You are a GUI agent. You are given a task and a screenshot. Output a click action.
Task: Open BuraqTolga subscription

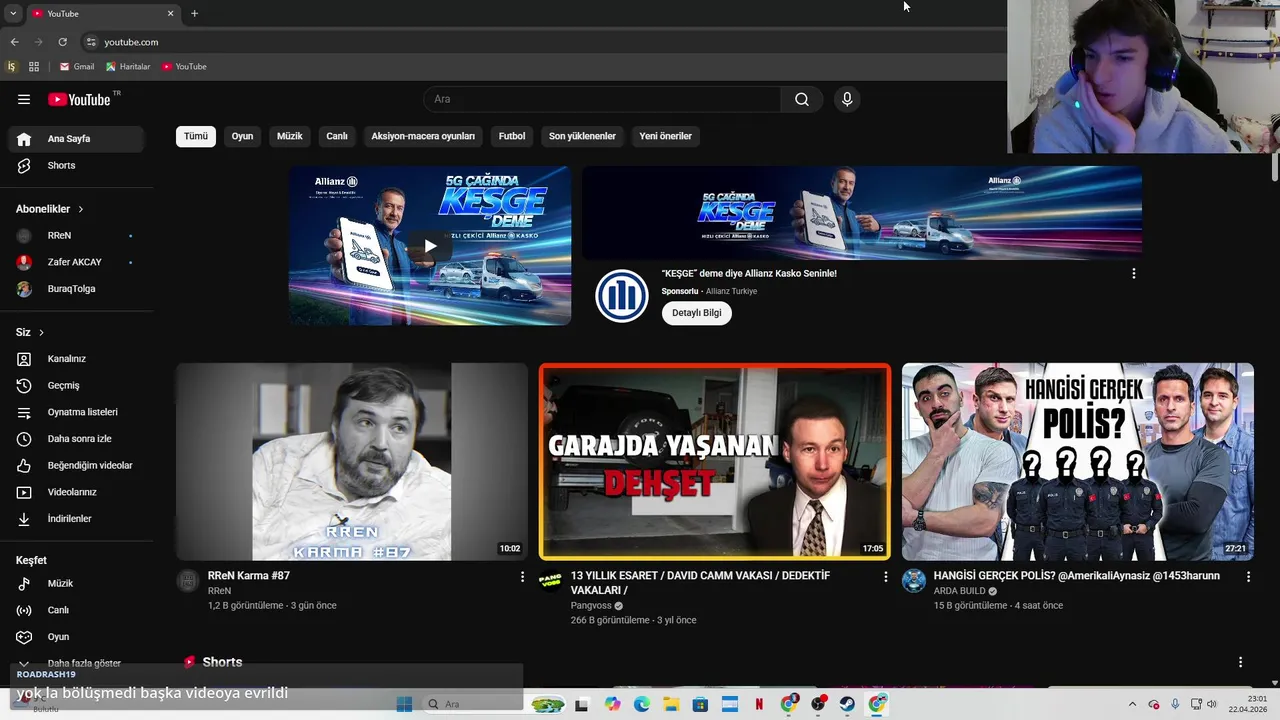coord(76,289)
